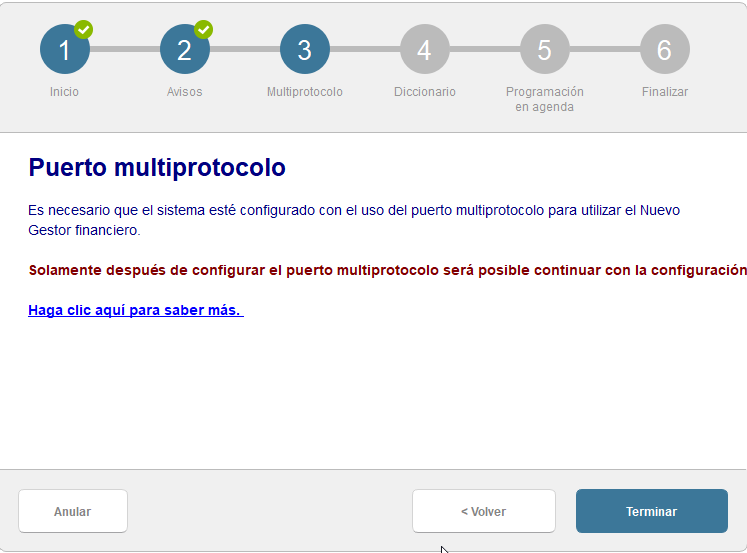Screen dimensions: 747x553
Task: Click green checkmark on step 1
Action: [x=84, y=30]
